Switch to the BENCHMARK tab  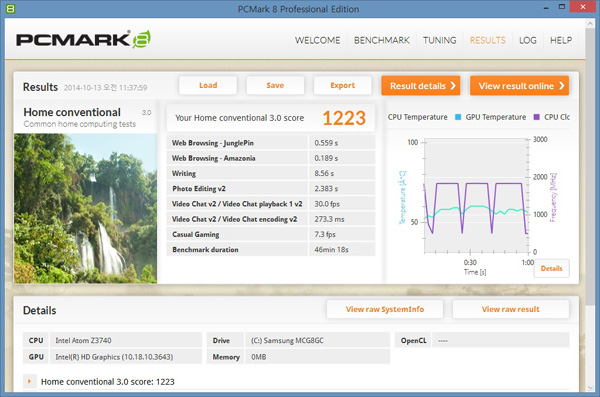click(382, 40)
